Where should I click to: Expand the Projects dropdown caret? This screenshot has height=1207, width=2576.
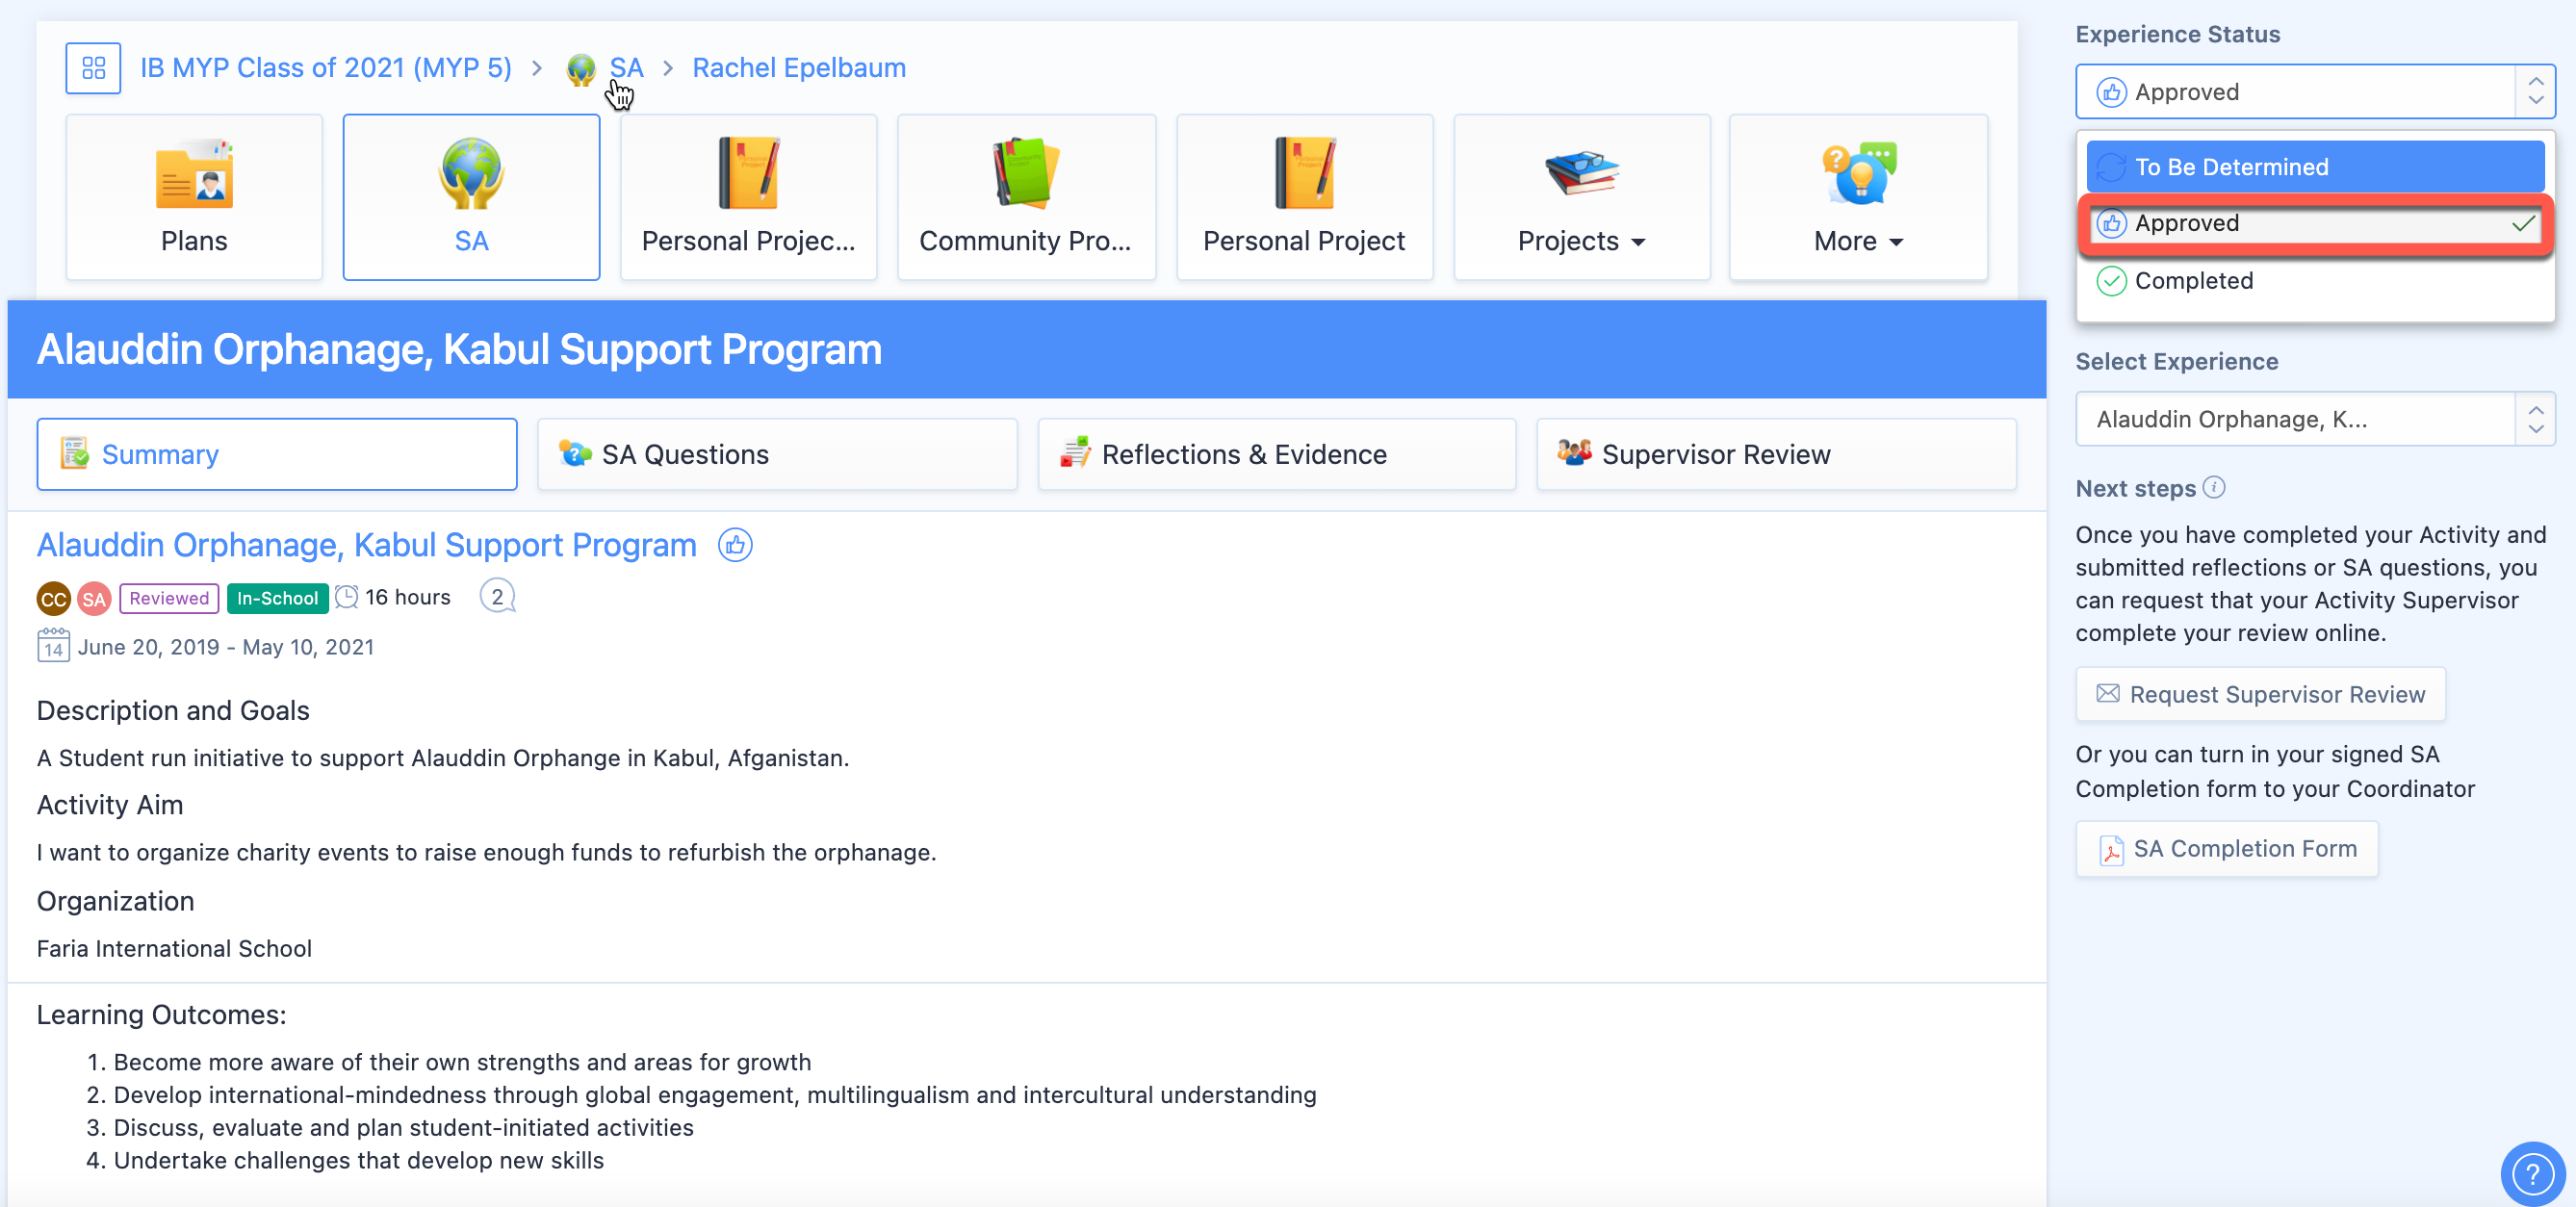(1638, 242)
